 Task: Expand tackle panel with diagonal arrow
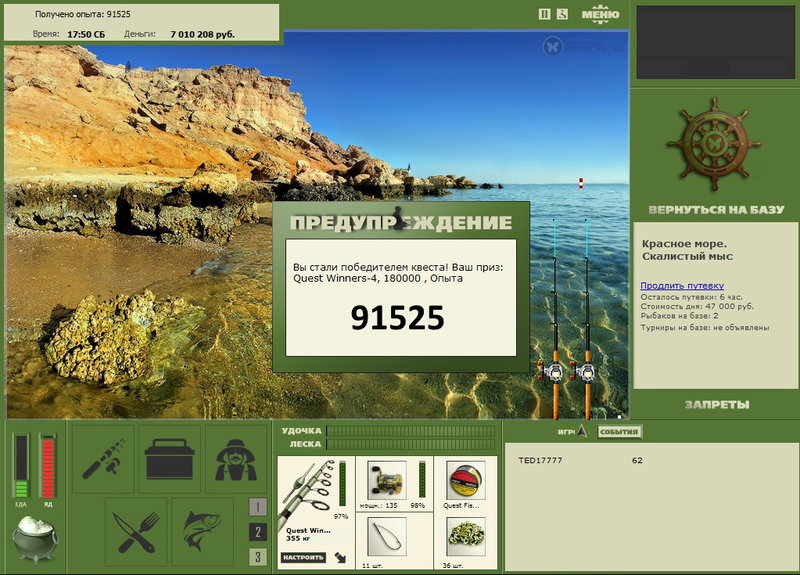(x=341, y=557)
